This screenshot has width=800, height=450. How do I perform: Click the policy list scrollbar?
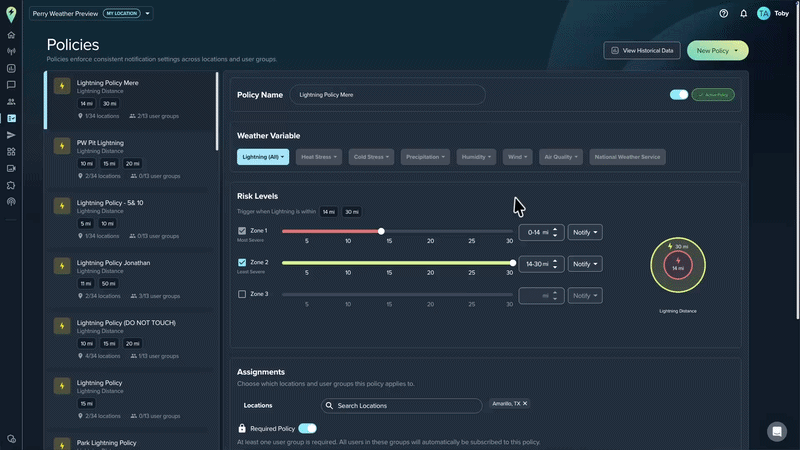coord(217,111)
